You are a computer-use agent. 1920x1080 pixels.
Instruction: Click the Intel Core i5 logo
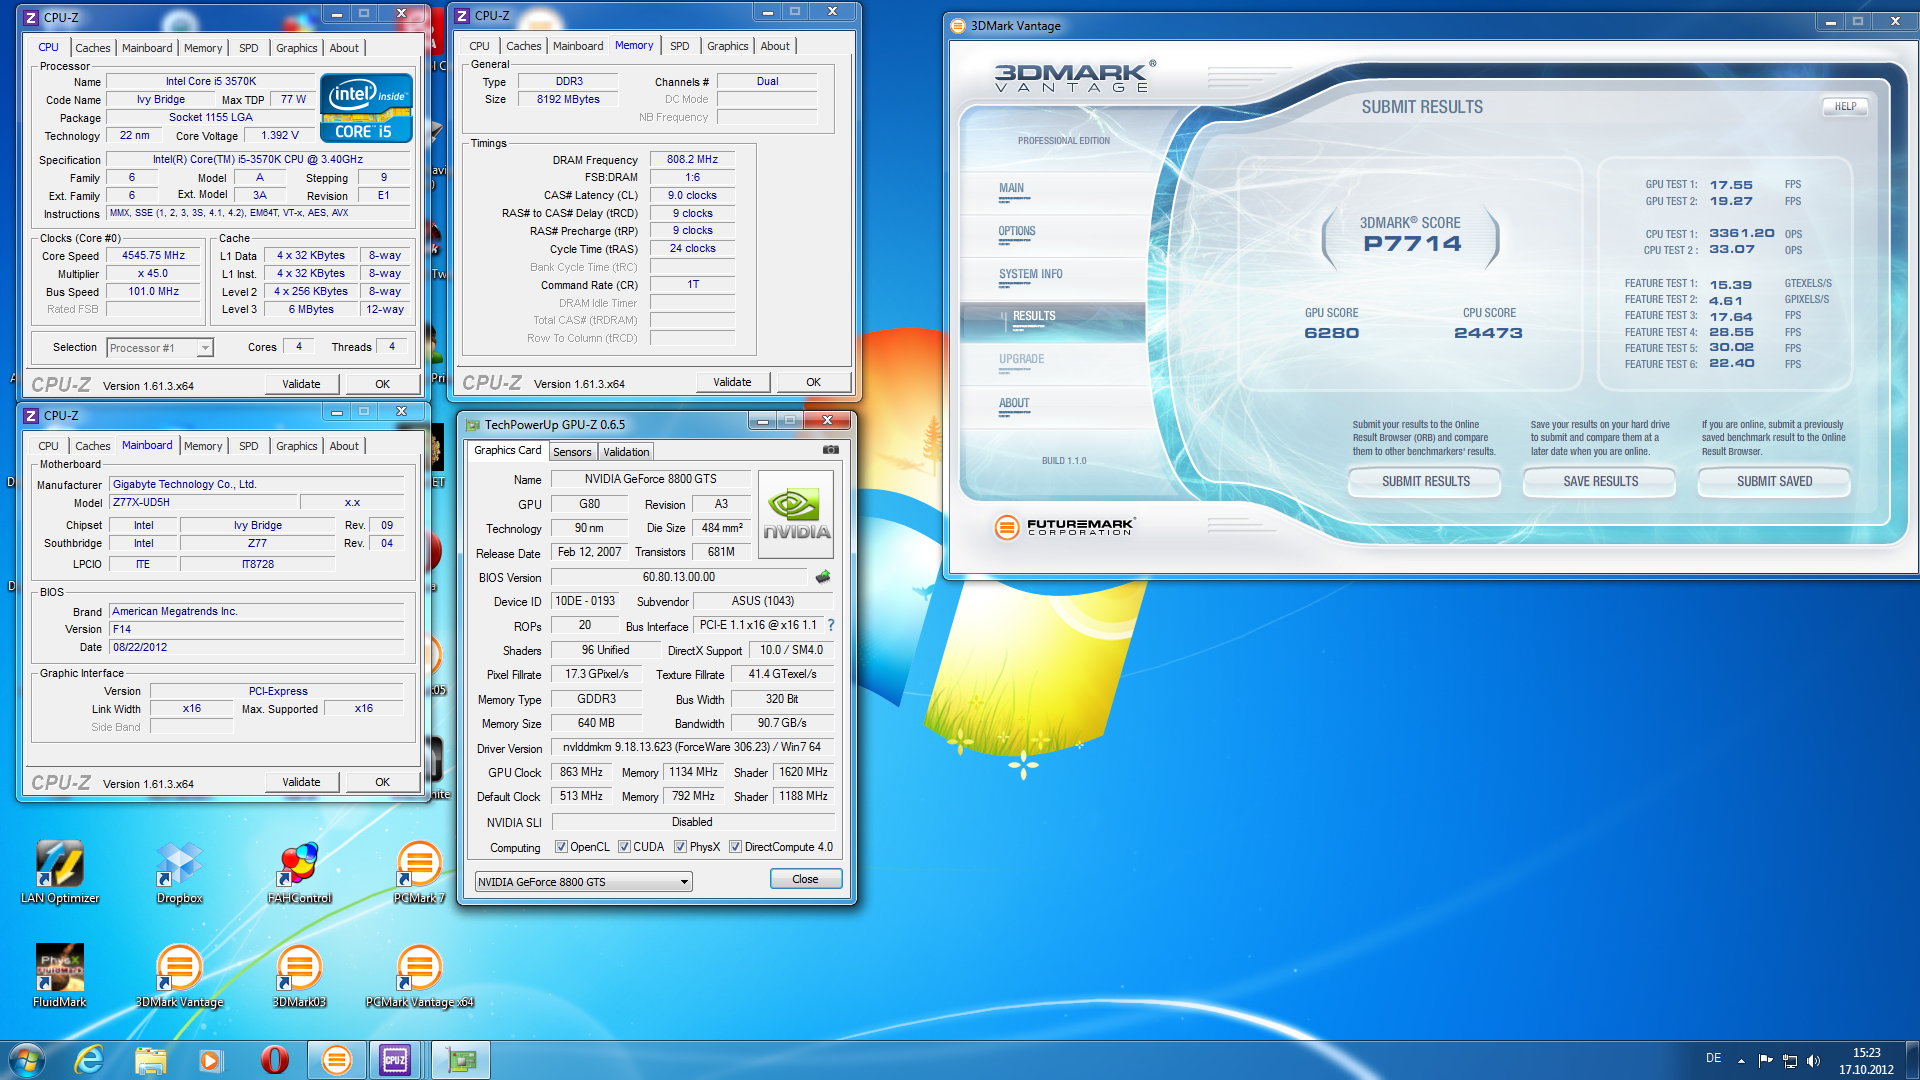pos(366,107)
